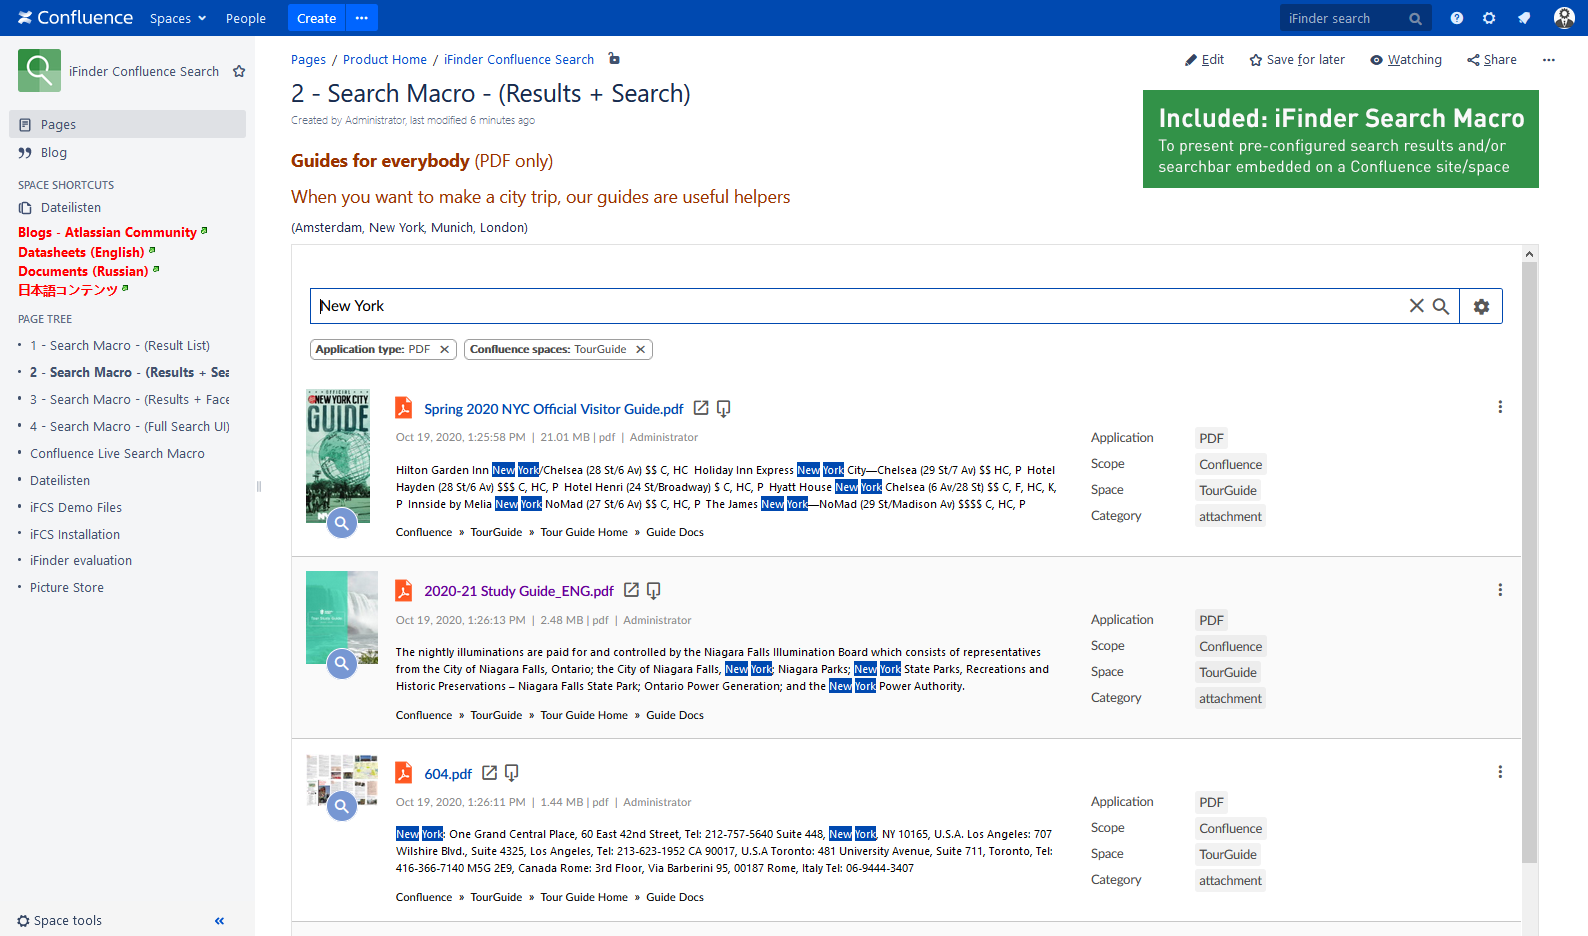Open Spring 2020 NYC guide in new window
The image size is (1588, 936).
click(x=701, y=408)
